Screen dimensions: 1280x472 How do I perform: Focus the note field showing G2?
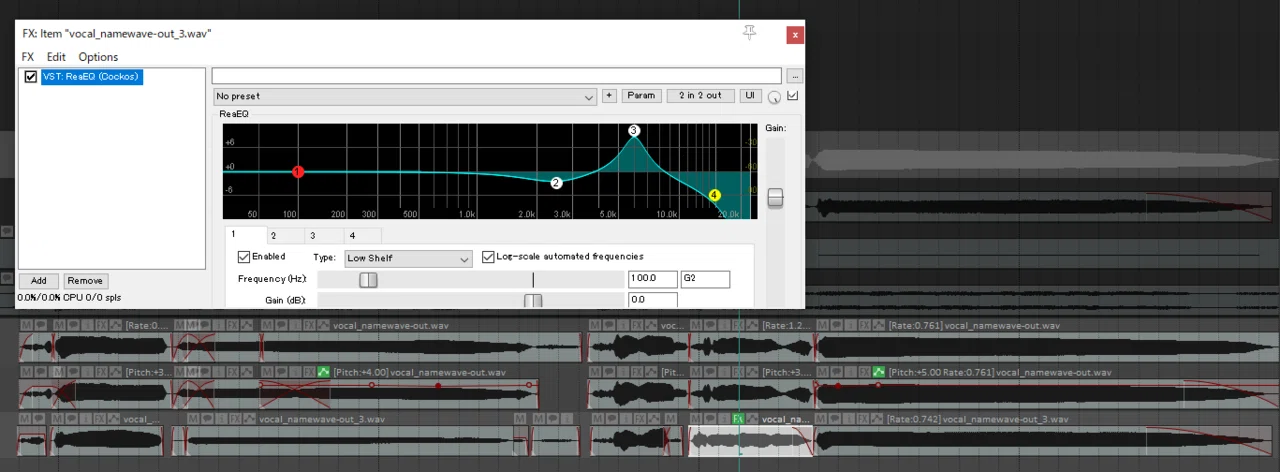pyautogui.click(x=705, y=279)
